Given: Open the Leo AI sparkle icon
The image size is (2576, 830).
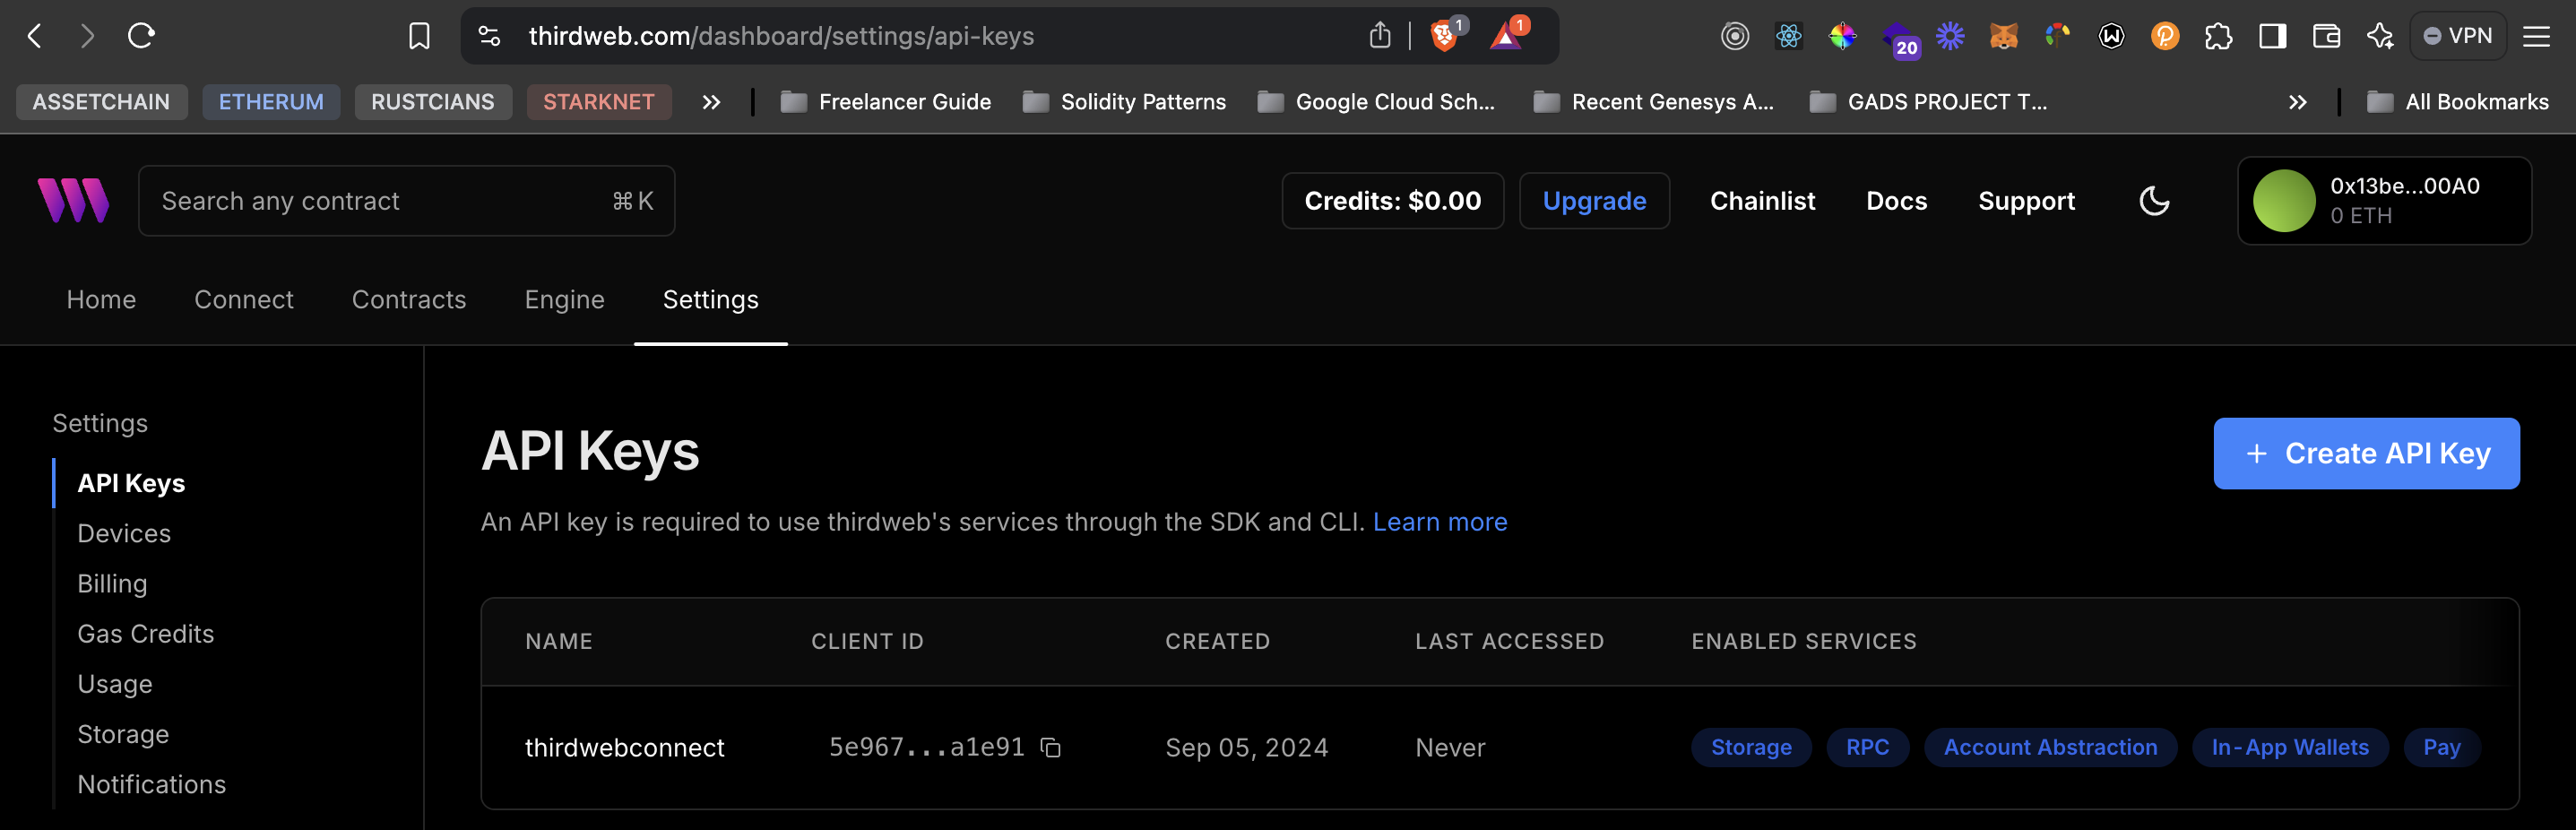Looking at the screenshot, I should (2380, 36).
